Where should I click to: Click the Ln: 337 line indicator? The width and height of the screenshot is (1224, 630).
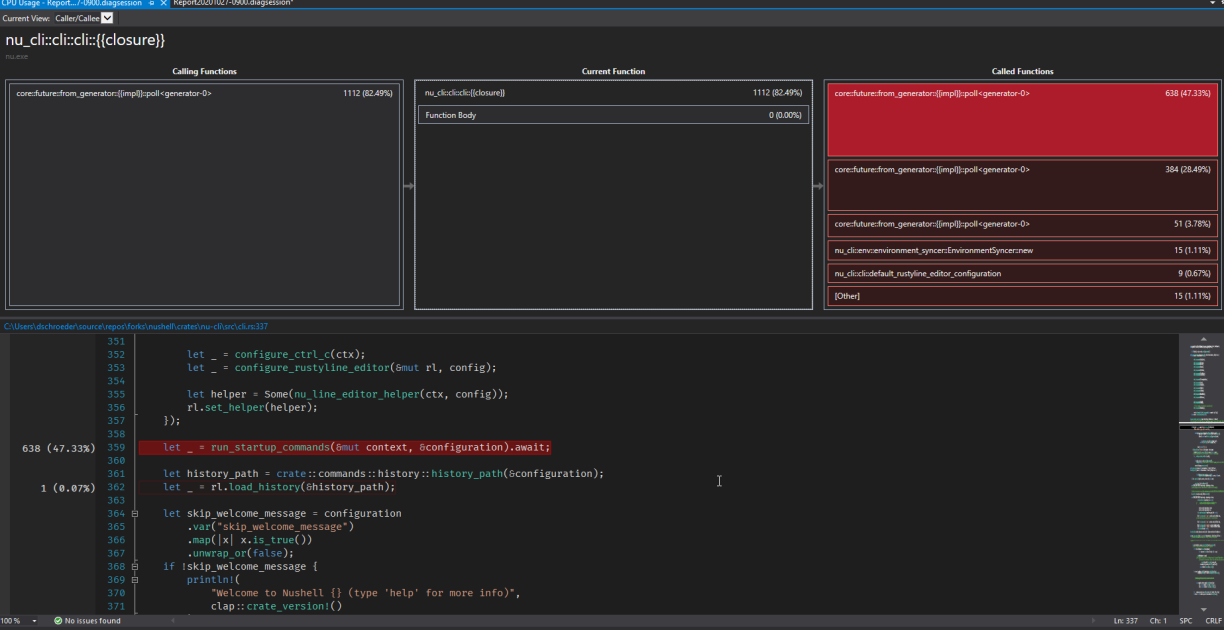click(1128, 621)
